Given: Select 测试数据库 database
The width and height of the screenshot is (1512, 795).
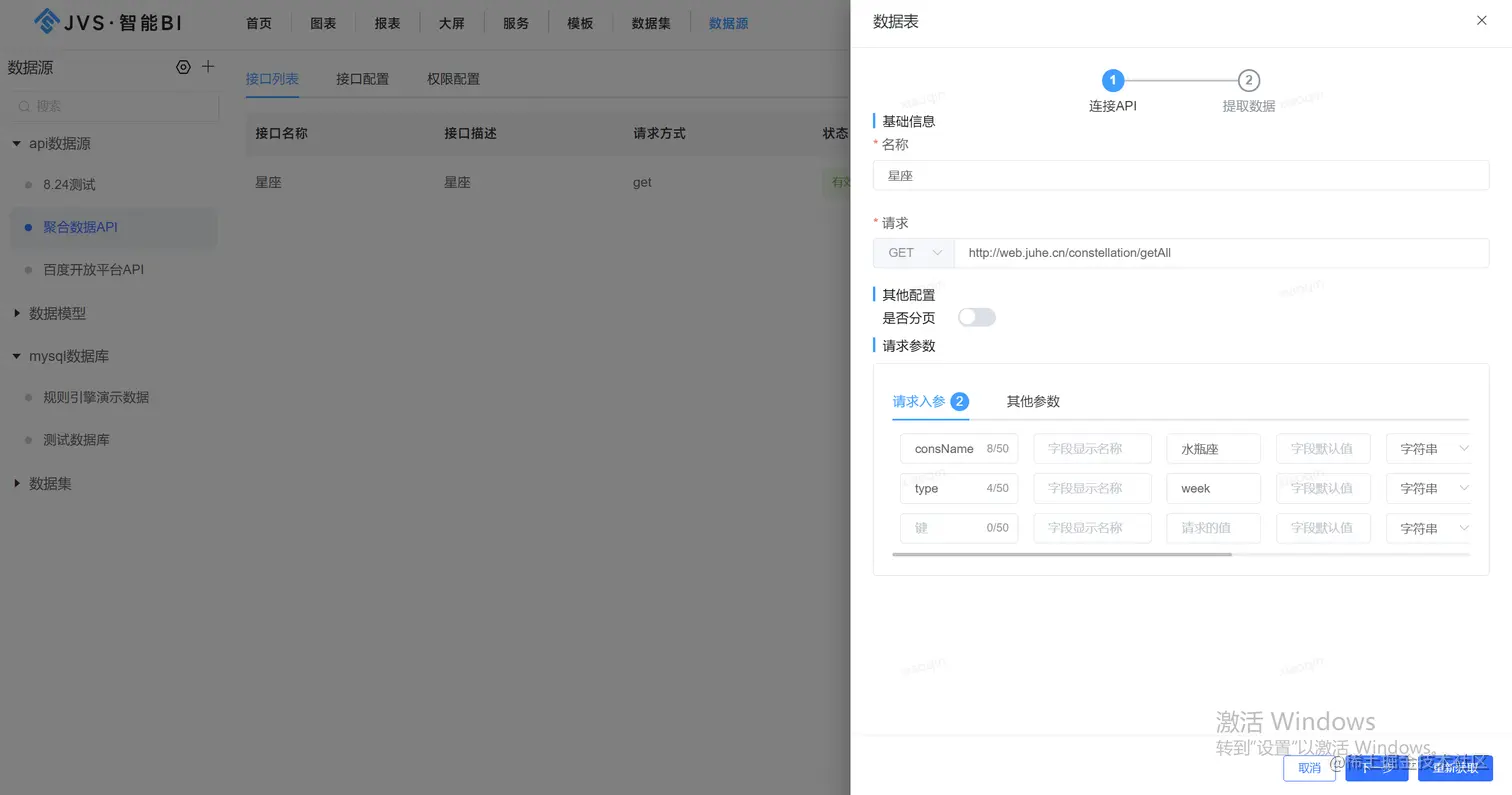Looking at the screenshot, I should [x=76, y=440].
